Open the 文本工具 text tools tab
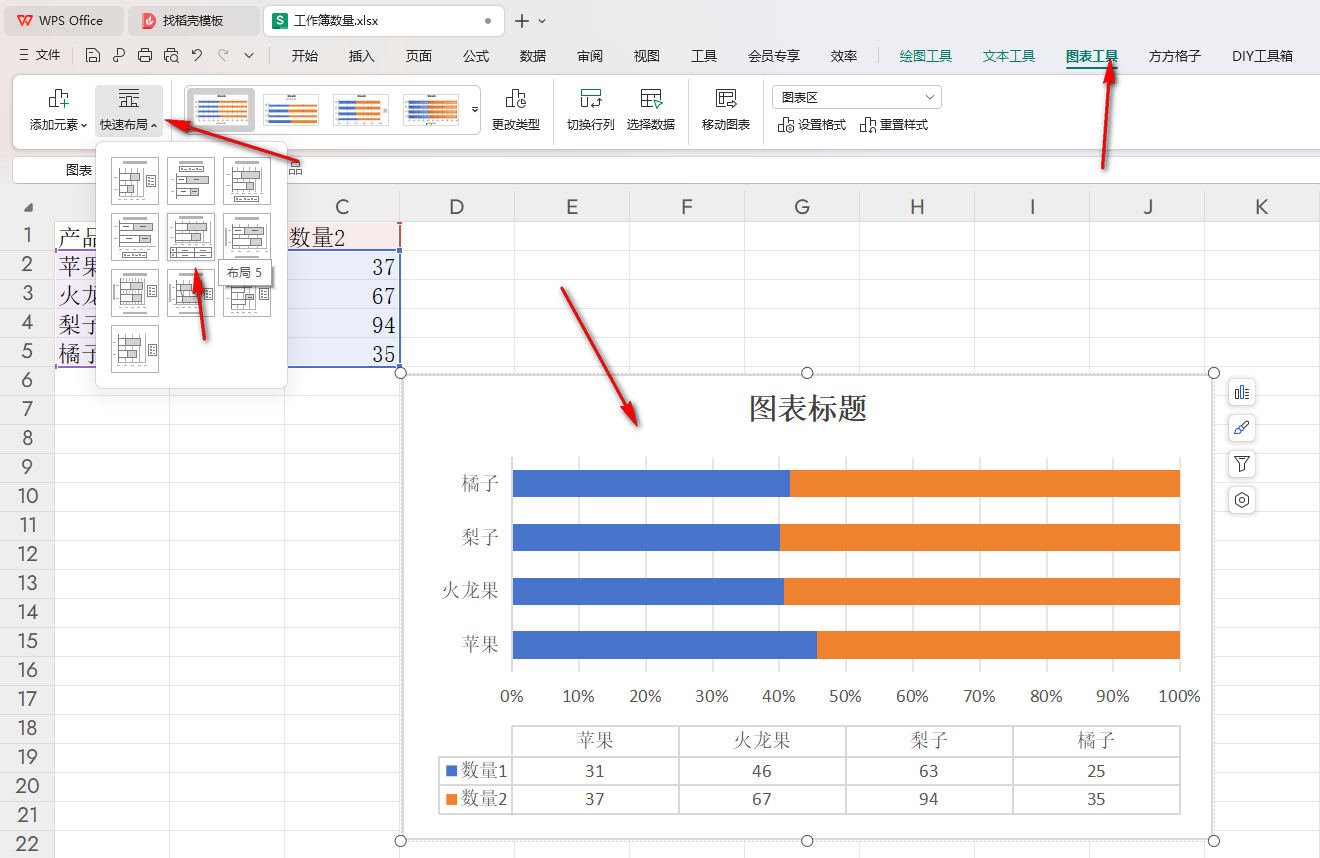The image size is (1320, 858). (x=1009, y=56)
